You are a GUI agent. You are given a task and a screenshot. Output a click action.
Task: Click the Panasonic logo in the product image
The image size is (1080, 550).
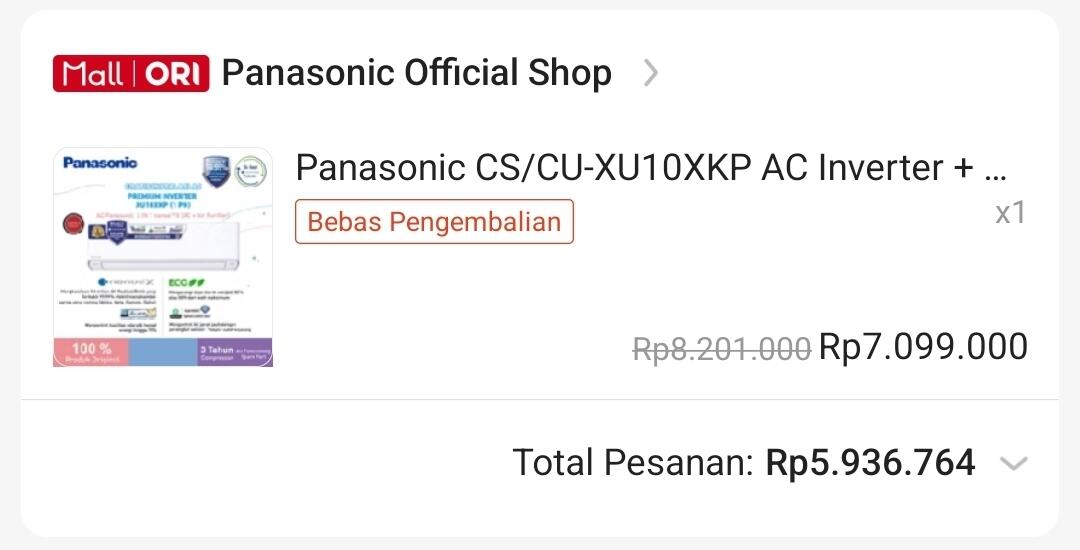click(x=101, y=163)
